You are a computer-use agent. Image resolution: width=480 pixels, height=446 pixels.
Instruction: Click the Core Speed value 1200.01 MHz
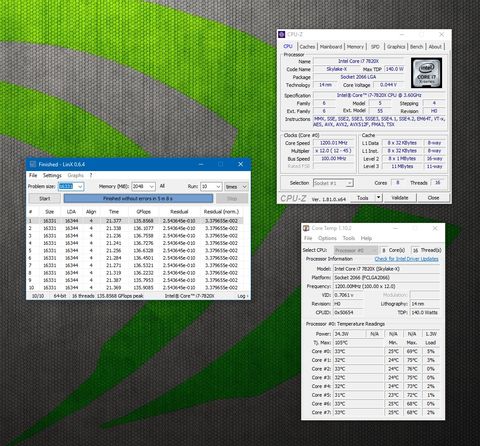[x=333, y=143]
